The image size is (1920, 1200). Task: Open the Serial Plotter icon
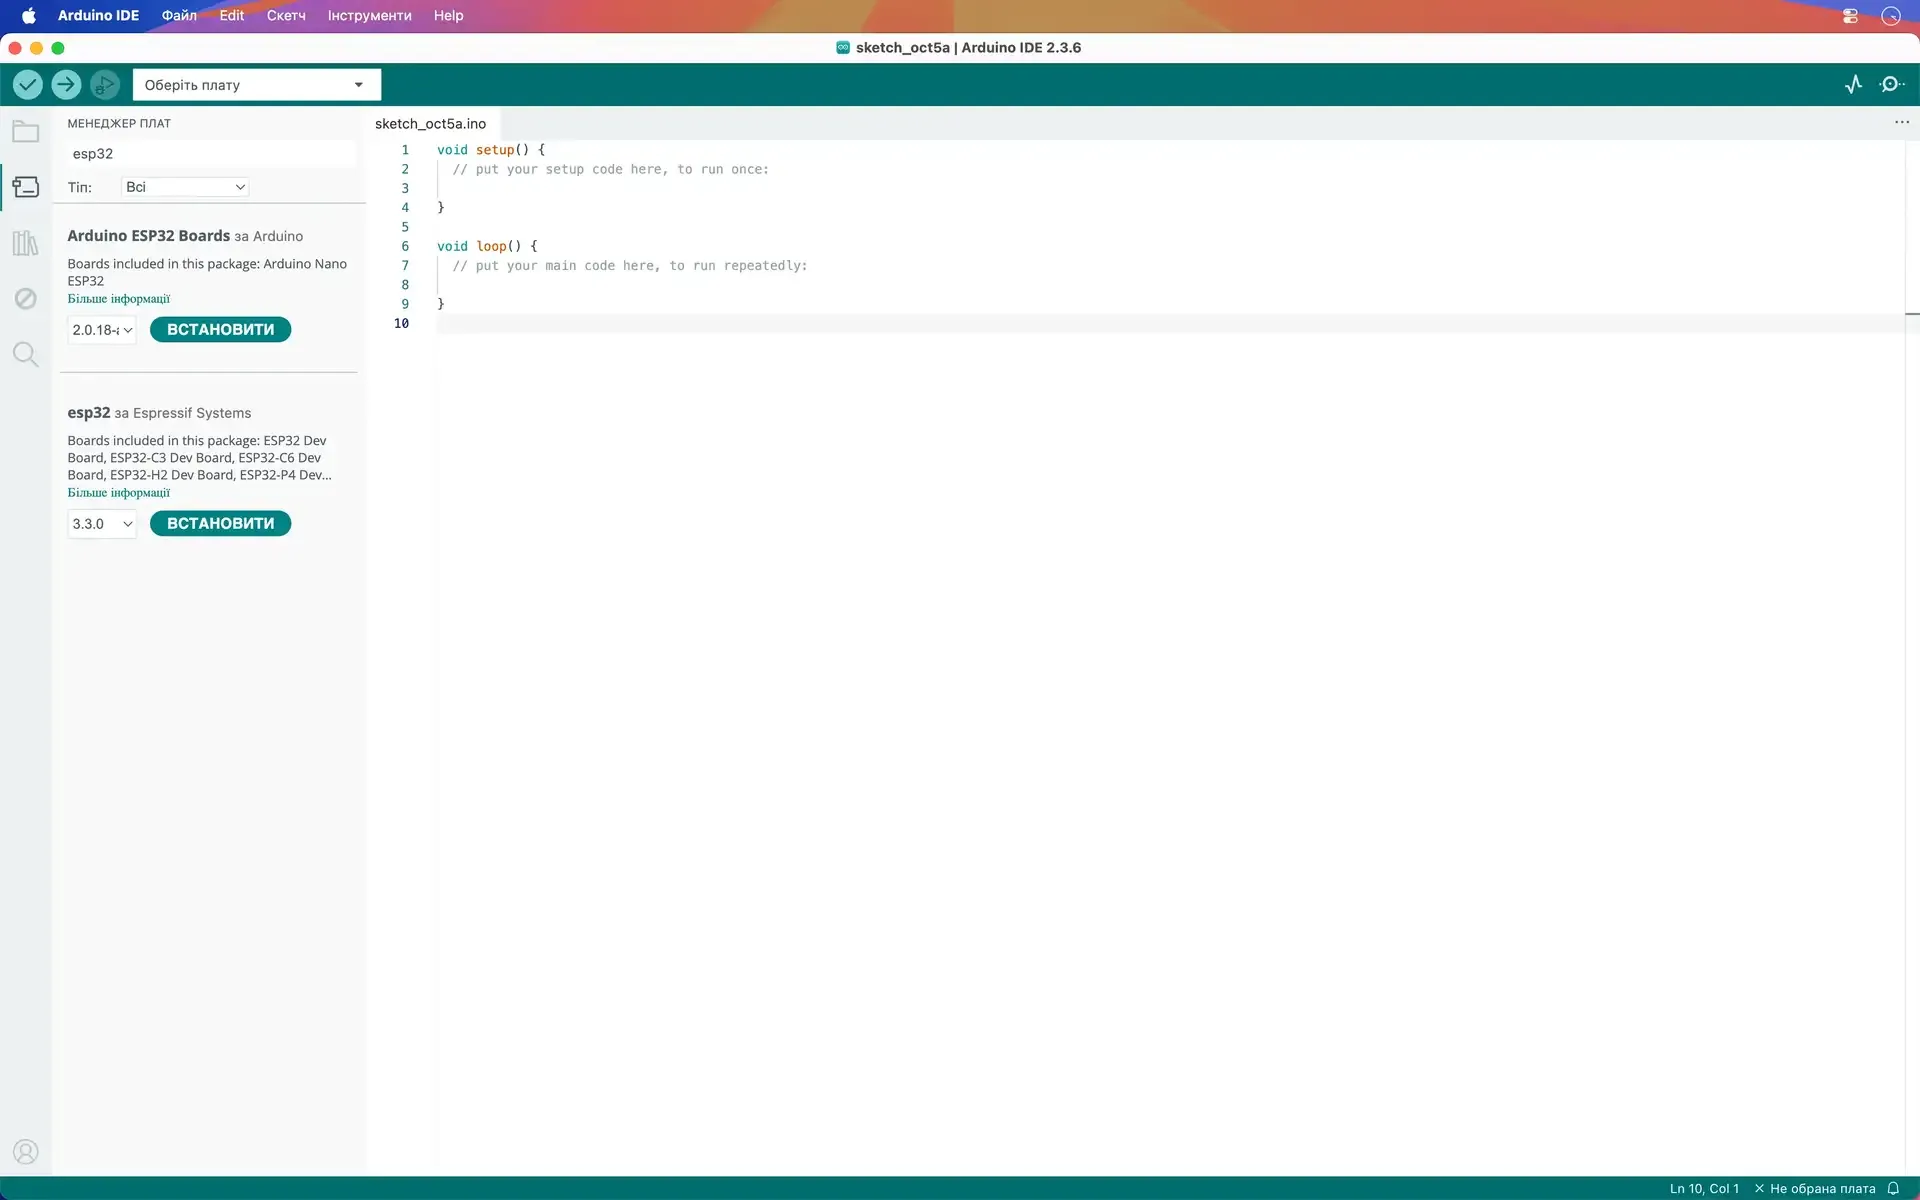1853,85
